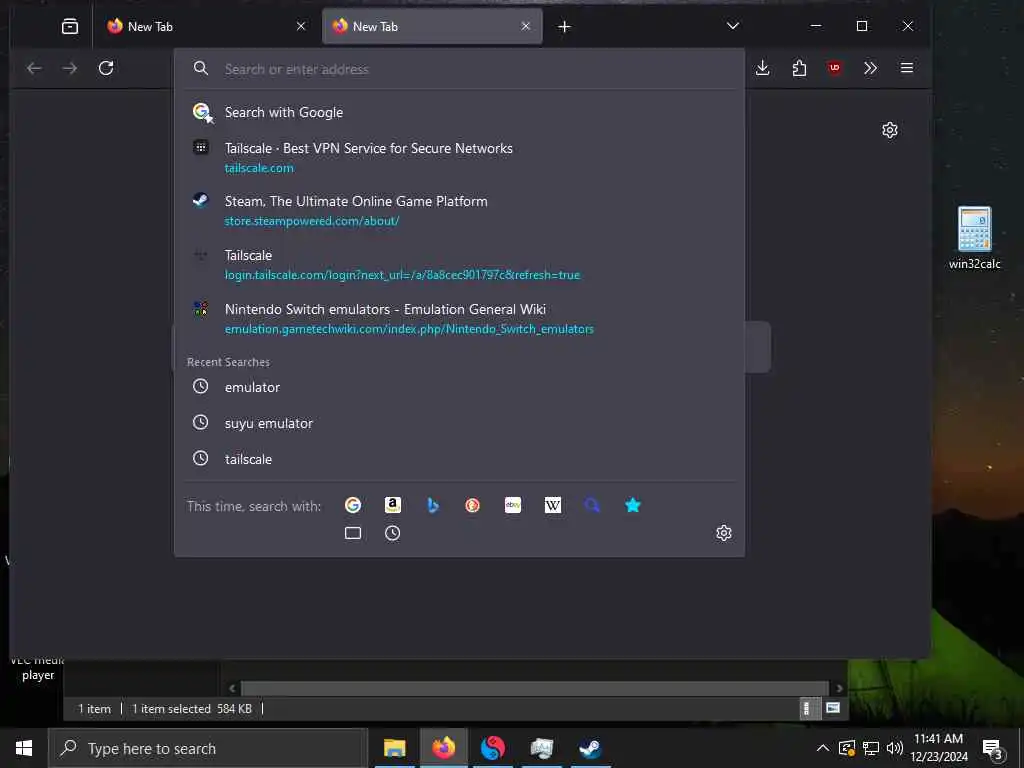Open the Firefox View tab icon
The height and width of the screenshot is (768, 1024).
tap(70, 26)
